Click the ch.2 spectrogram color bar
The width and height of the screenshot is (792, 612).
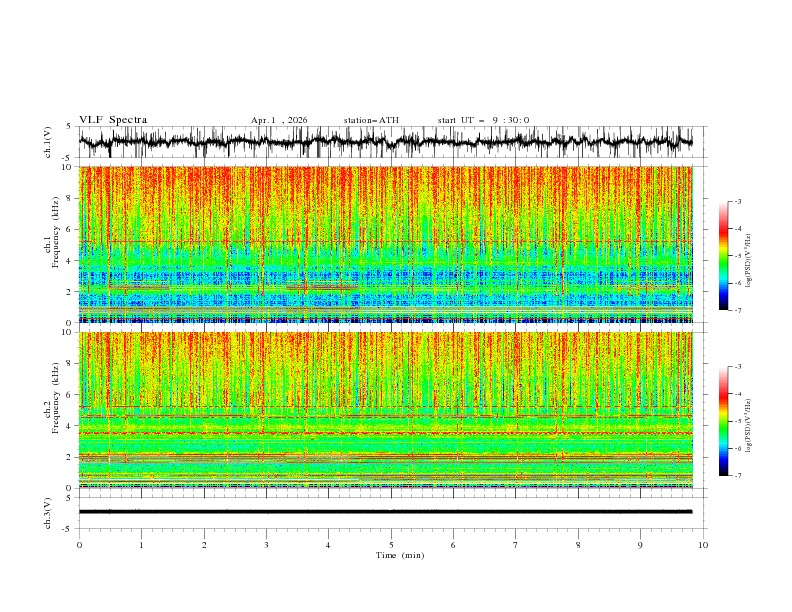(723, 421)
